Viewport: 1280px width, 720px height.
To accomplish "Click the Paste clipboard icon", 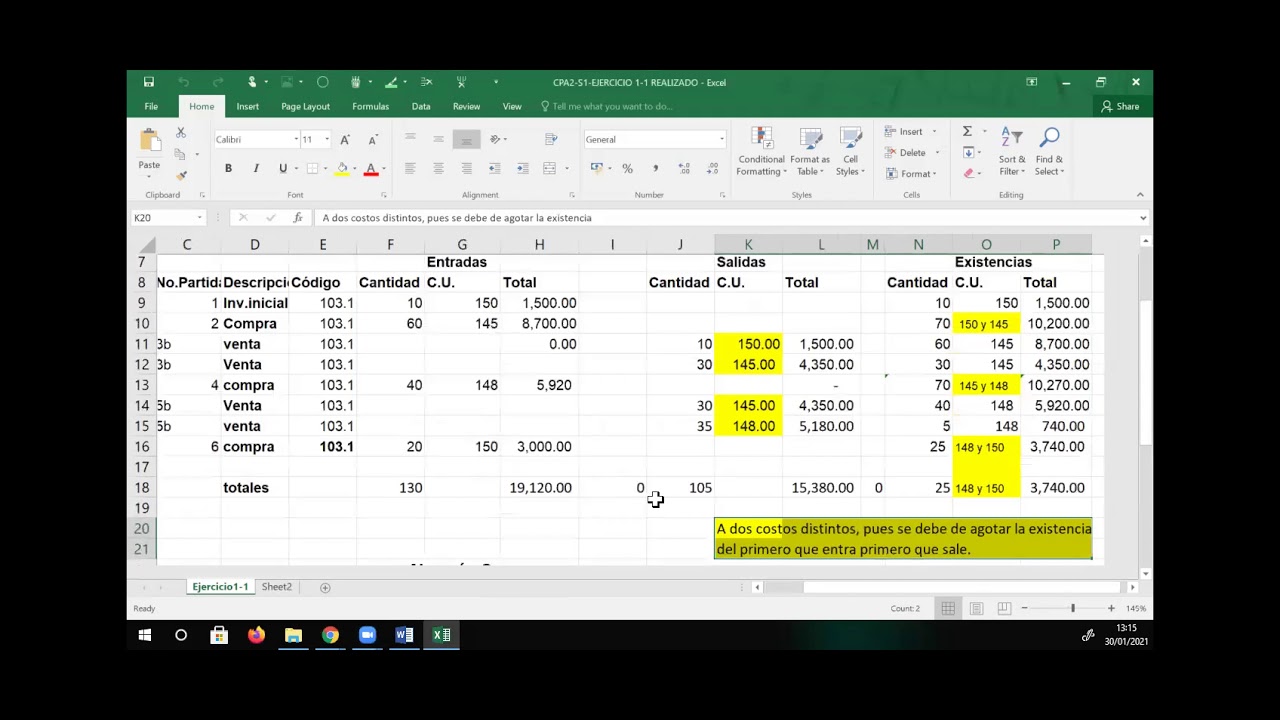I will (149, 141).
